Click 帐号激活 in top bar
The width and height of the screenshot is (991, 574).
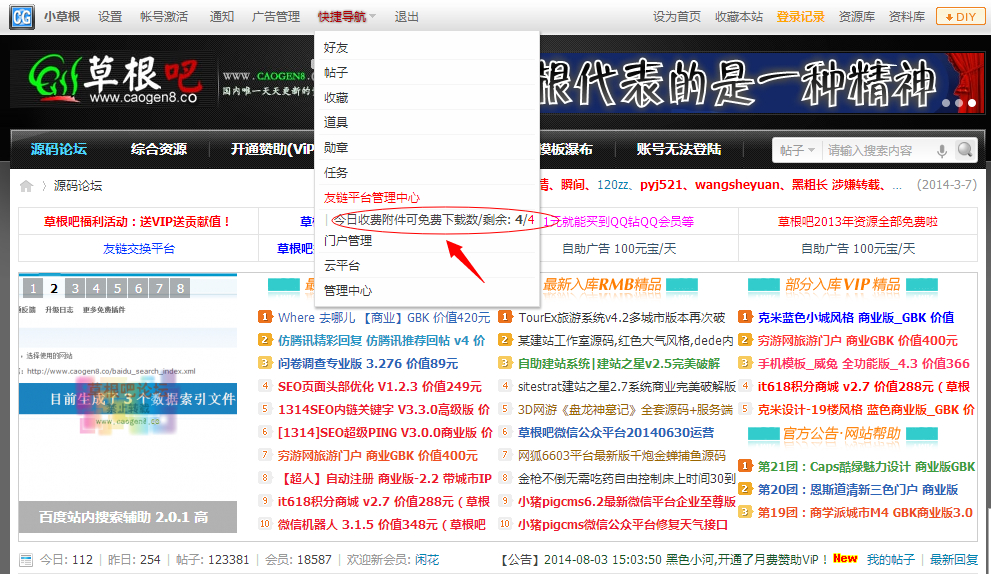[x=164, y=16]
